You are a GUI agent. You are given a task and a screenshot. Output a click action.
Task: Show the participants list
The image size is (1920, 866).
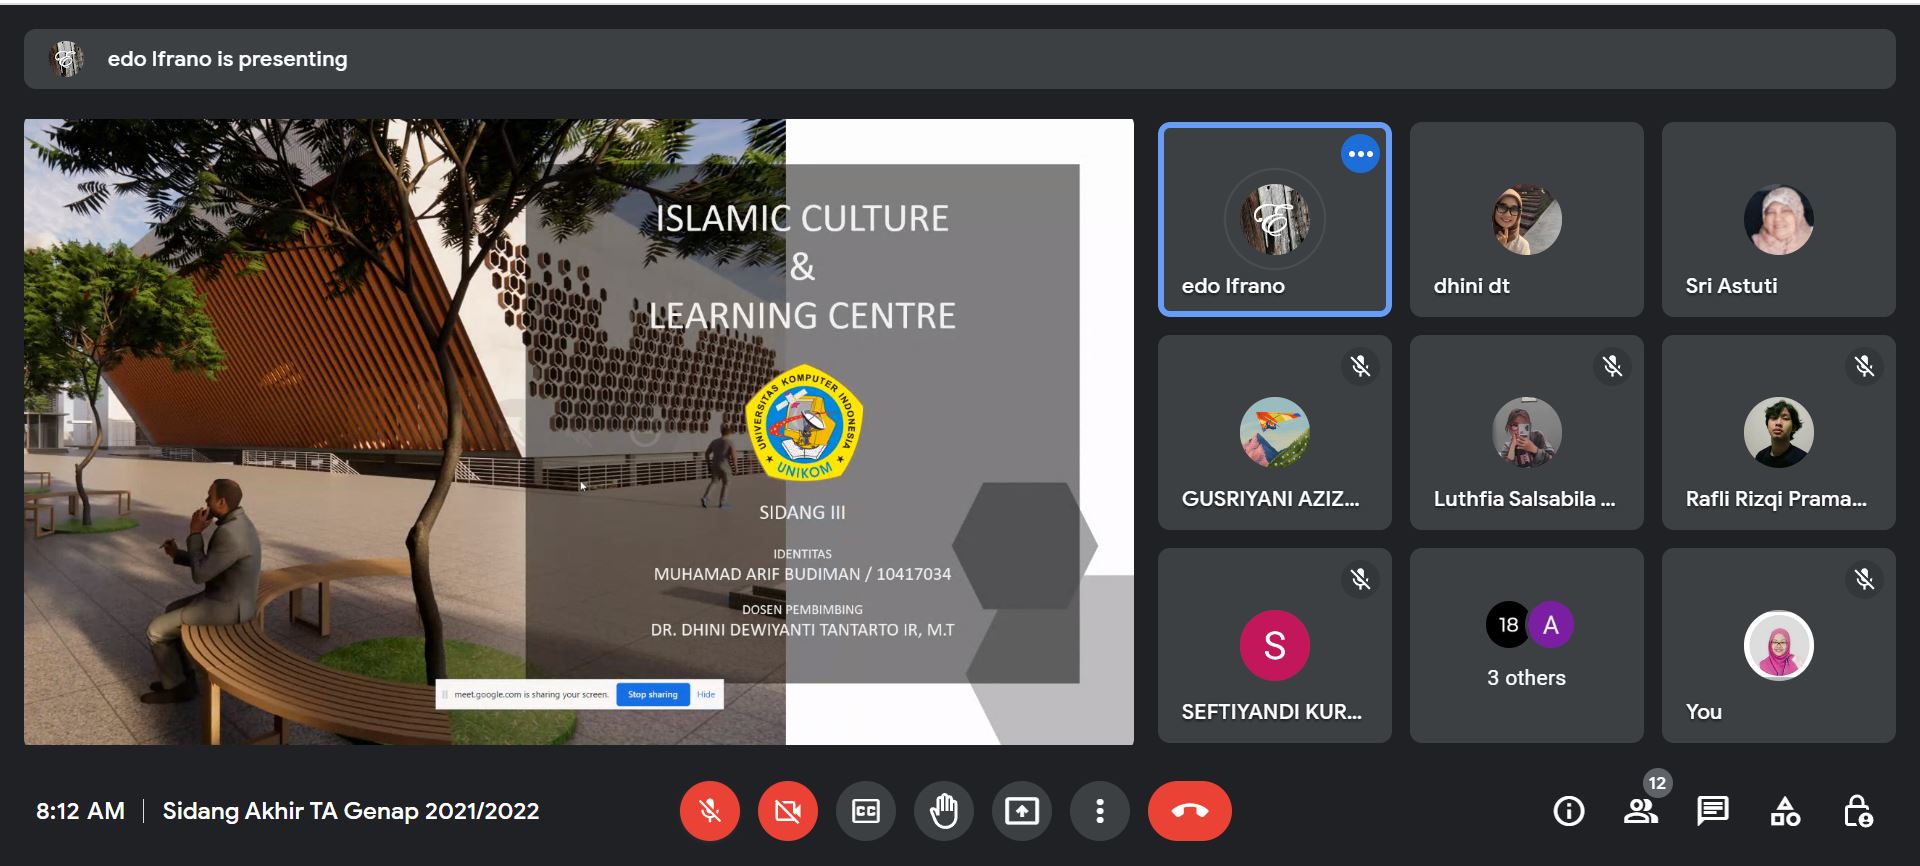pyautogui.click(x=1640, y=811)
